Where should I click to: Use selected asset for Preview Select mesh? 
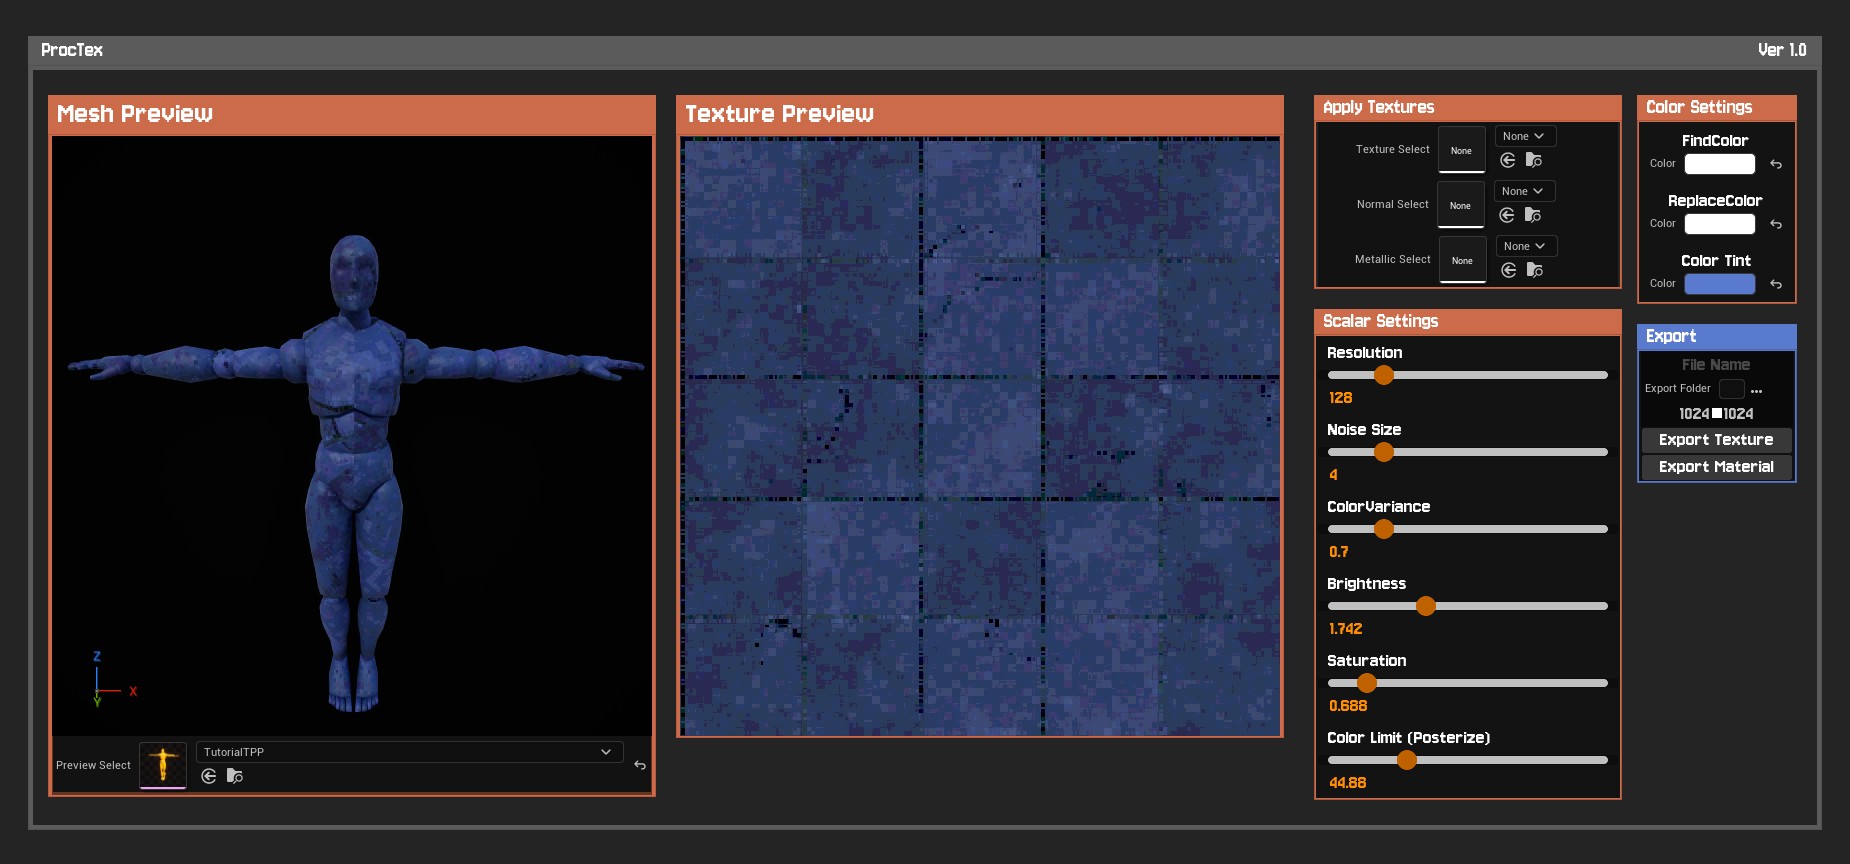pyautogui.click(x=209, y=776)
